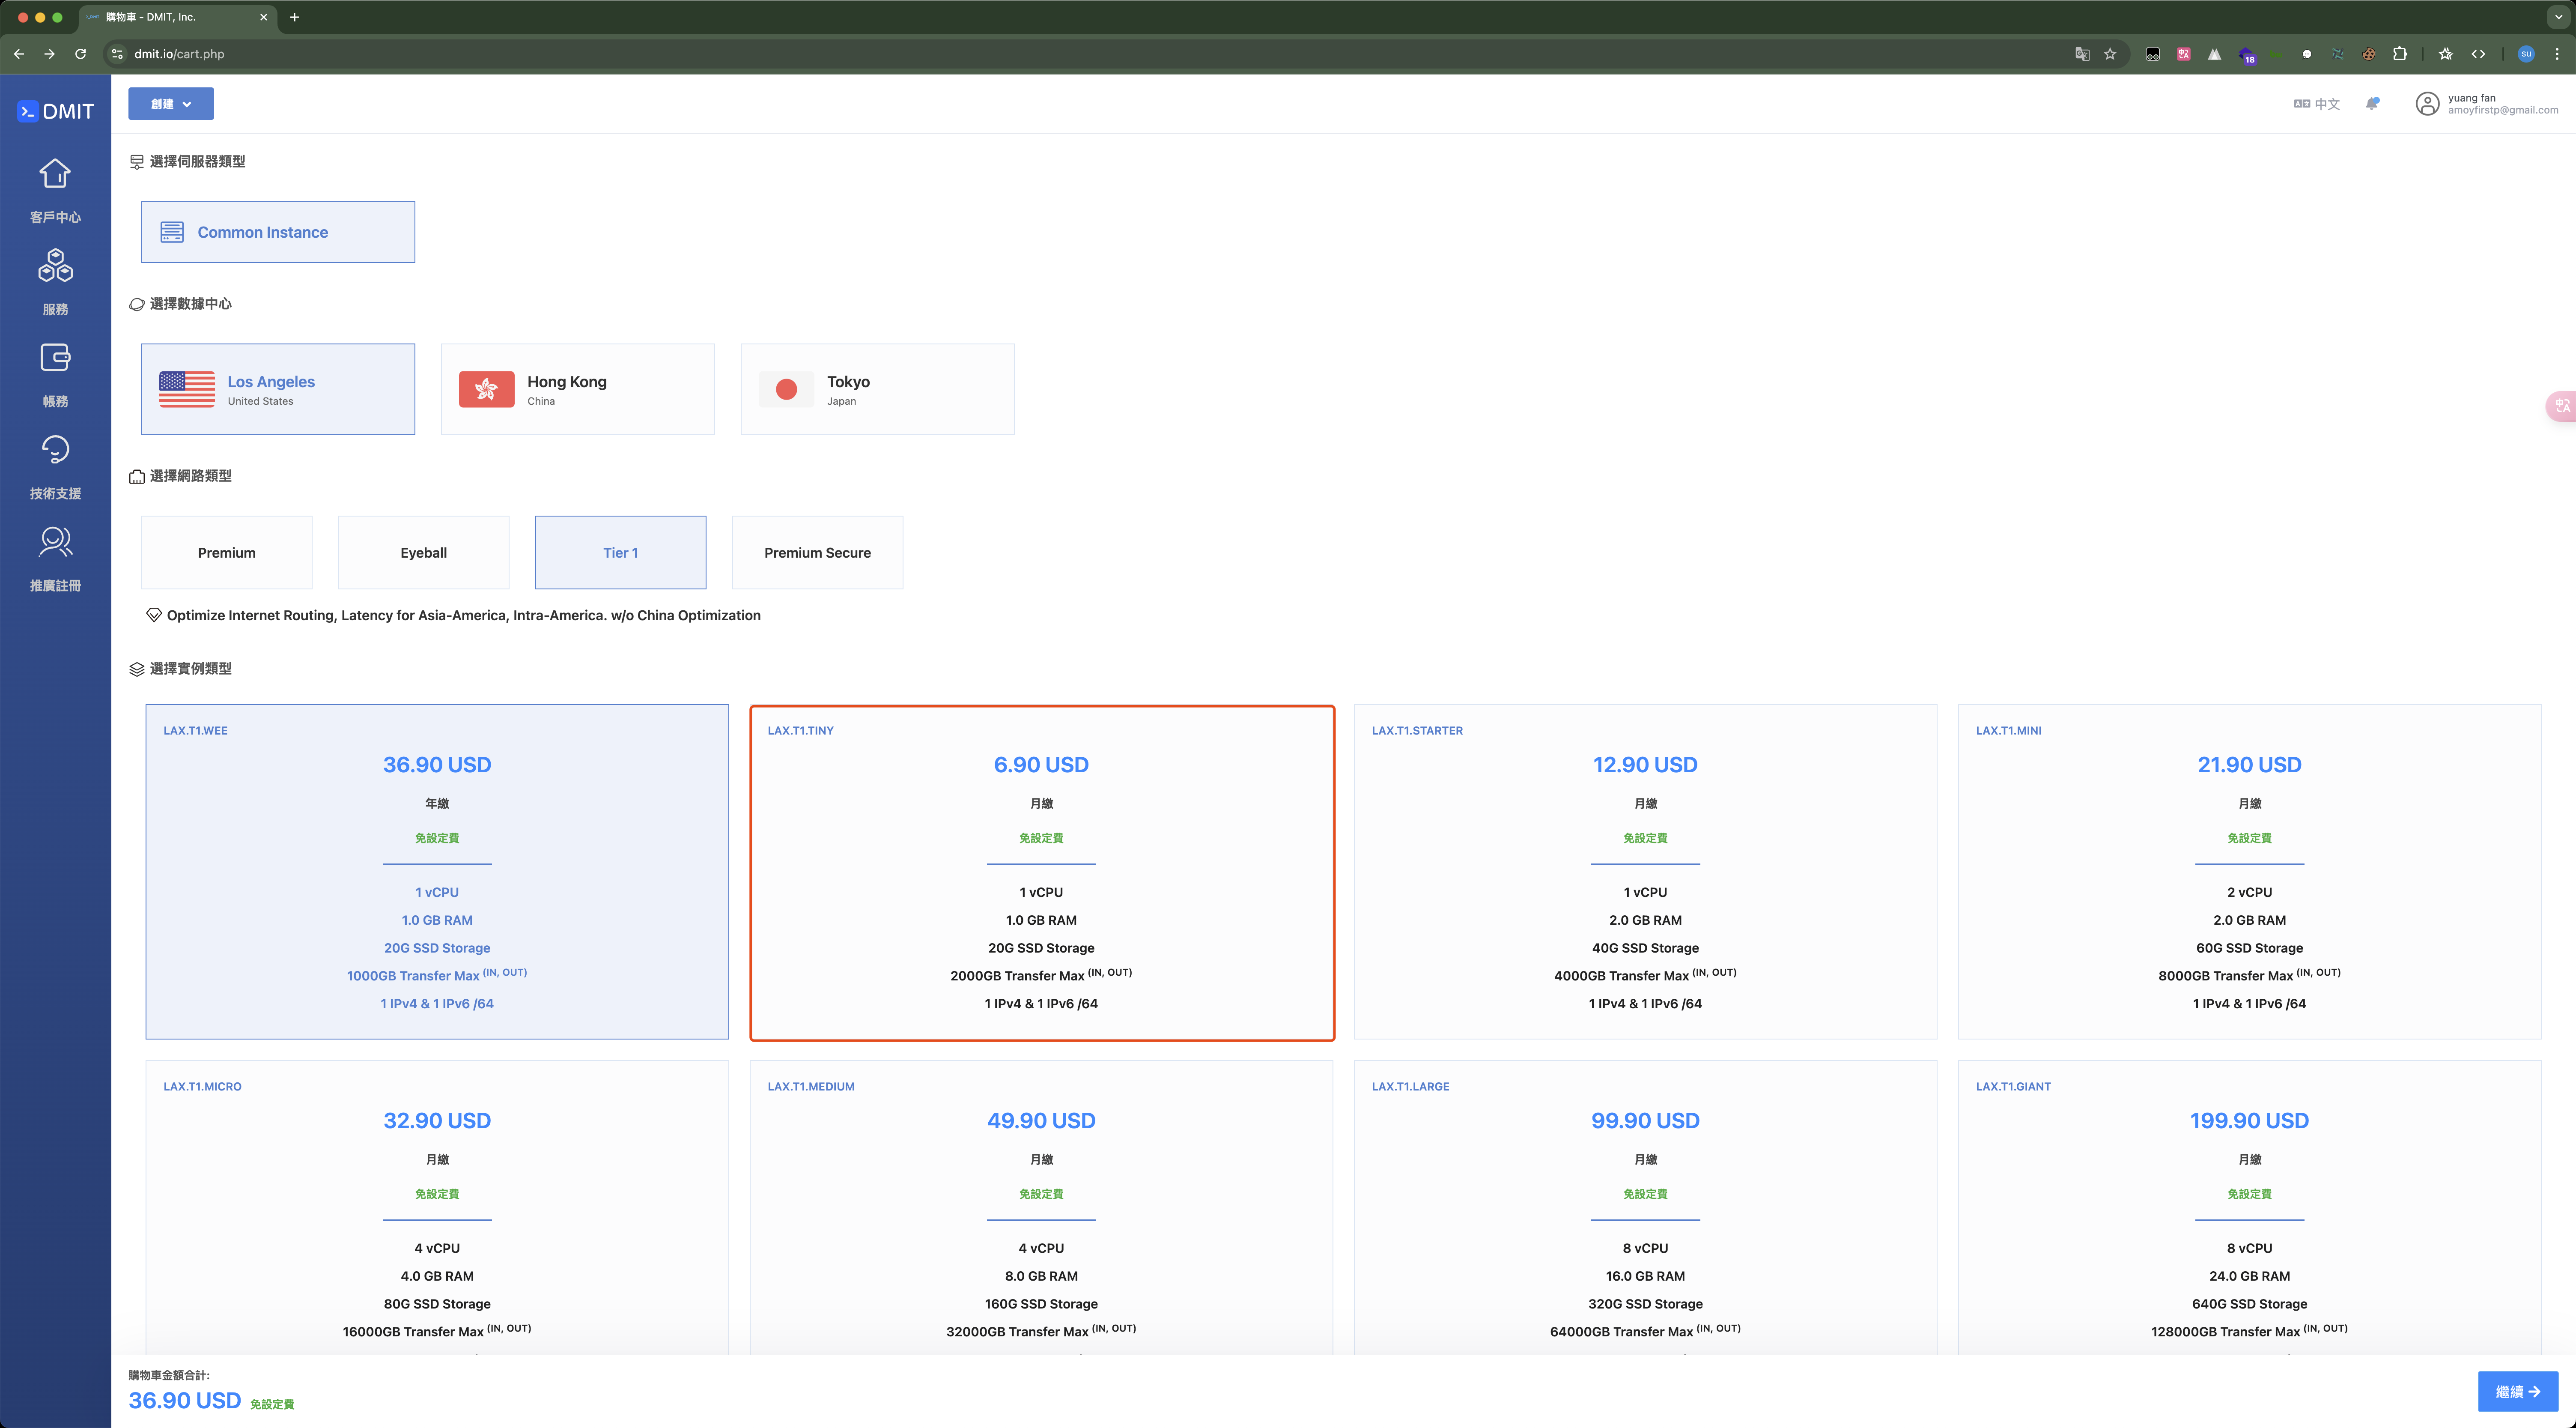Click the floating translate widget on right edge
The width and height of the screenshot is (2576, 1428).
pos(2562,405)
